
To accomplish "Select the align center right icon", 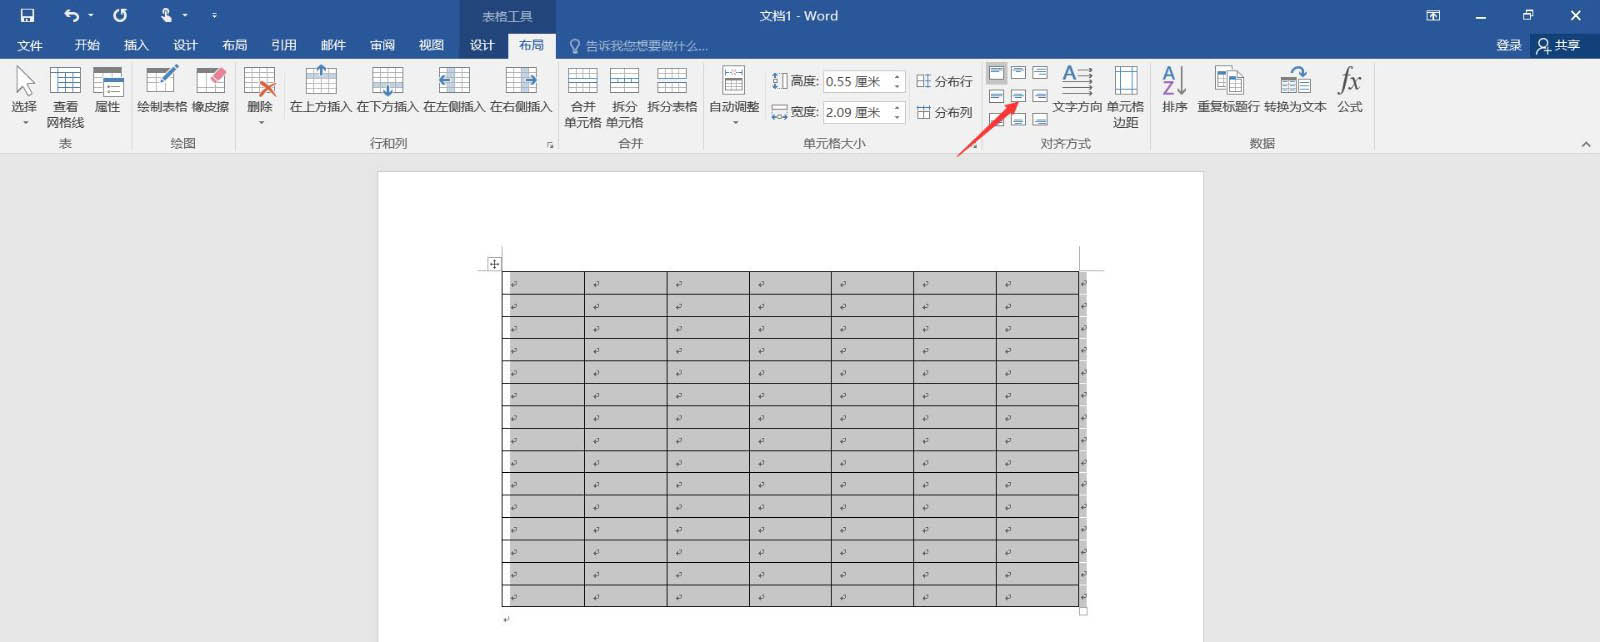I will 1040,96.
